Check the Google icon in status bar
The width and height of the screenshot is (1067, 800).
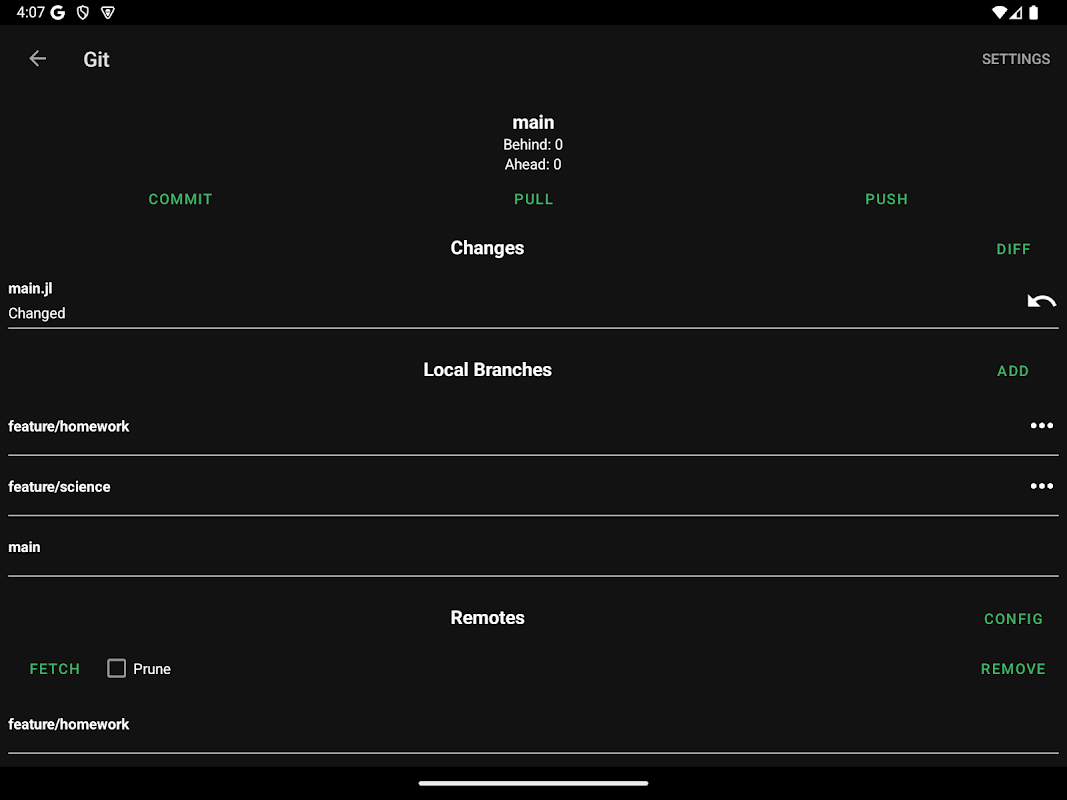[x=58, y=12]
